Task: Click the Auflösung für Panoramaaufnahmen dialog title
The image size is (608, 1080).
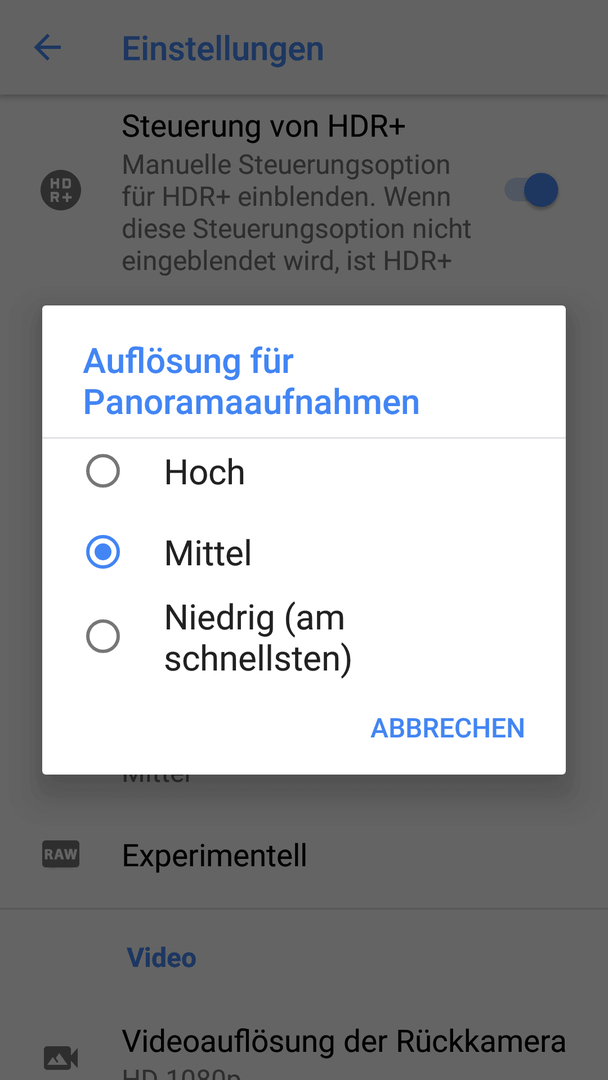Action: click(x=251, y=382)
